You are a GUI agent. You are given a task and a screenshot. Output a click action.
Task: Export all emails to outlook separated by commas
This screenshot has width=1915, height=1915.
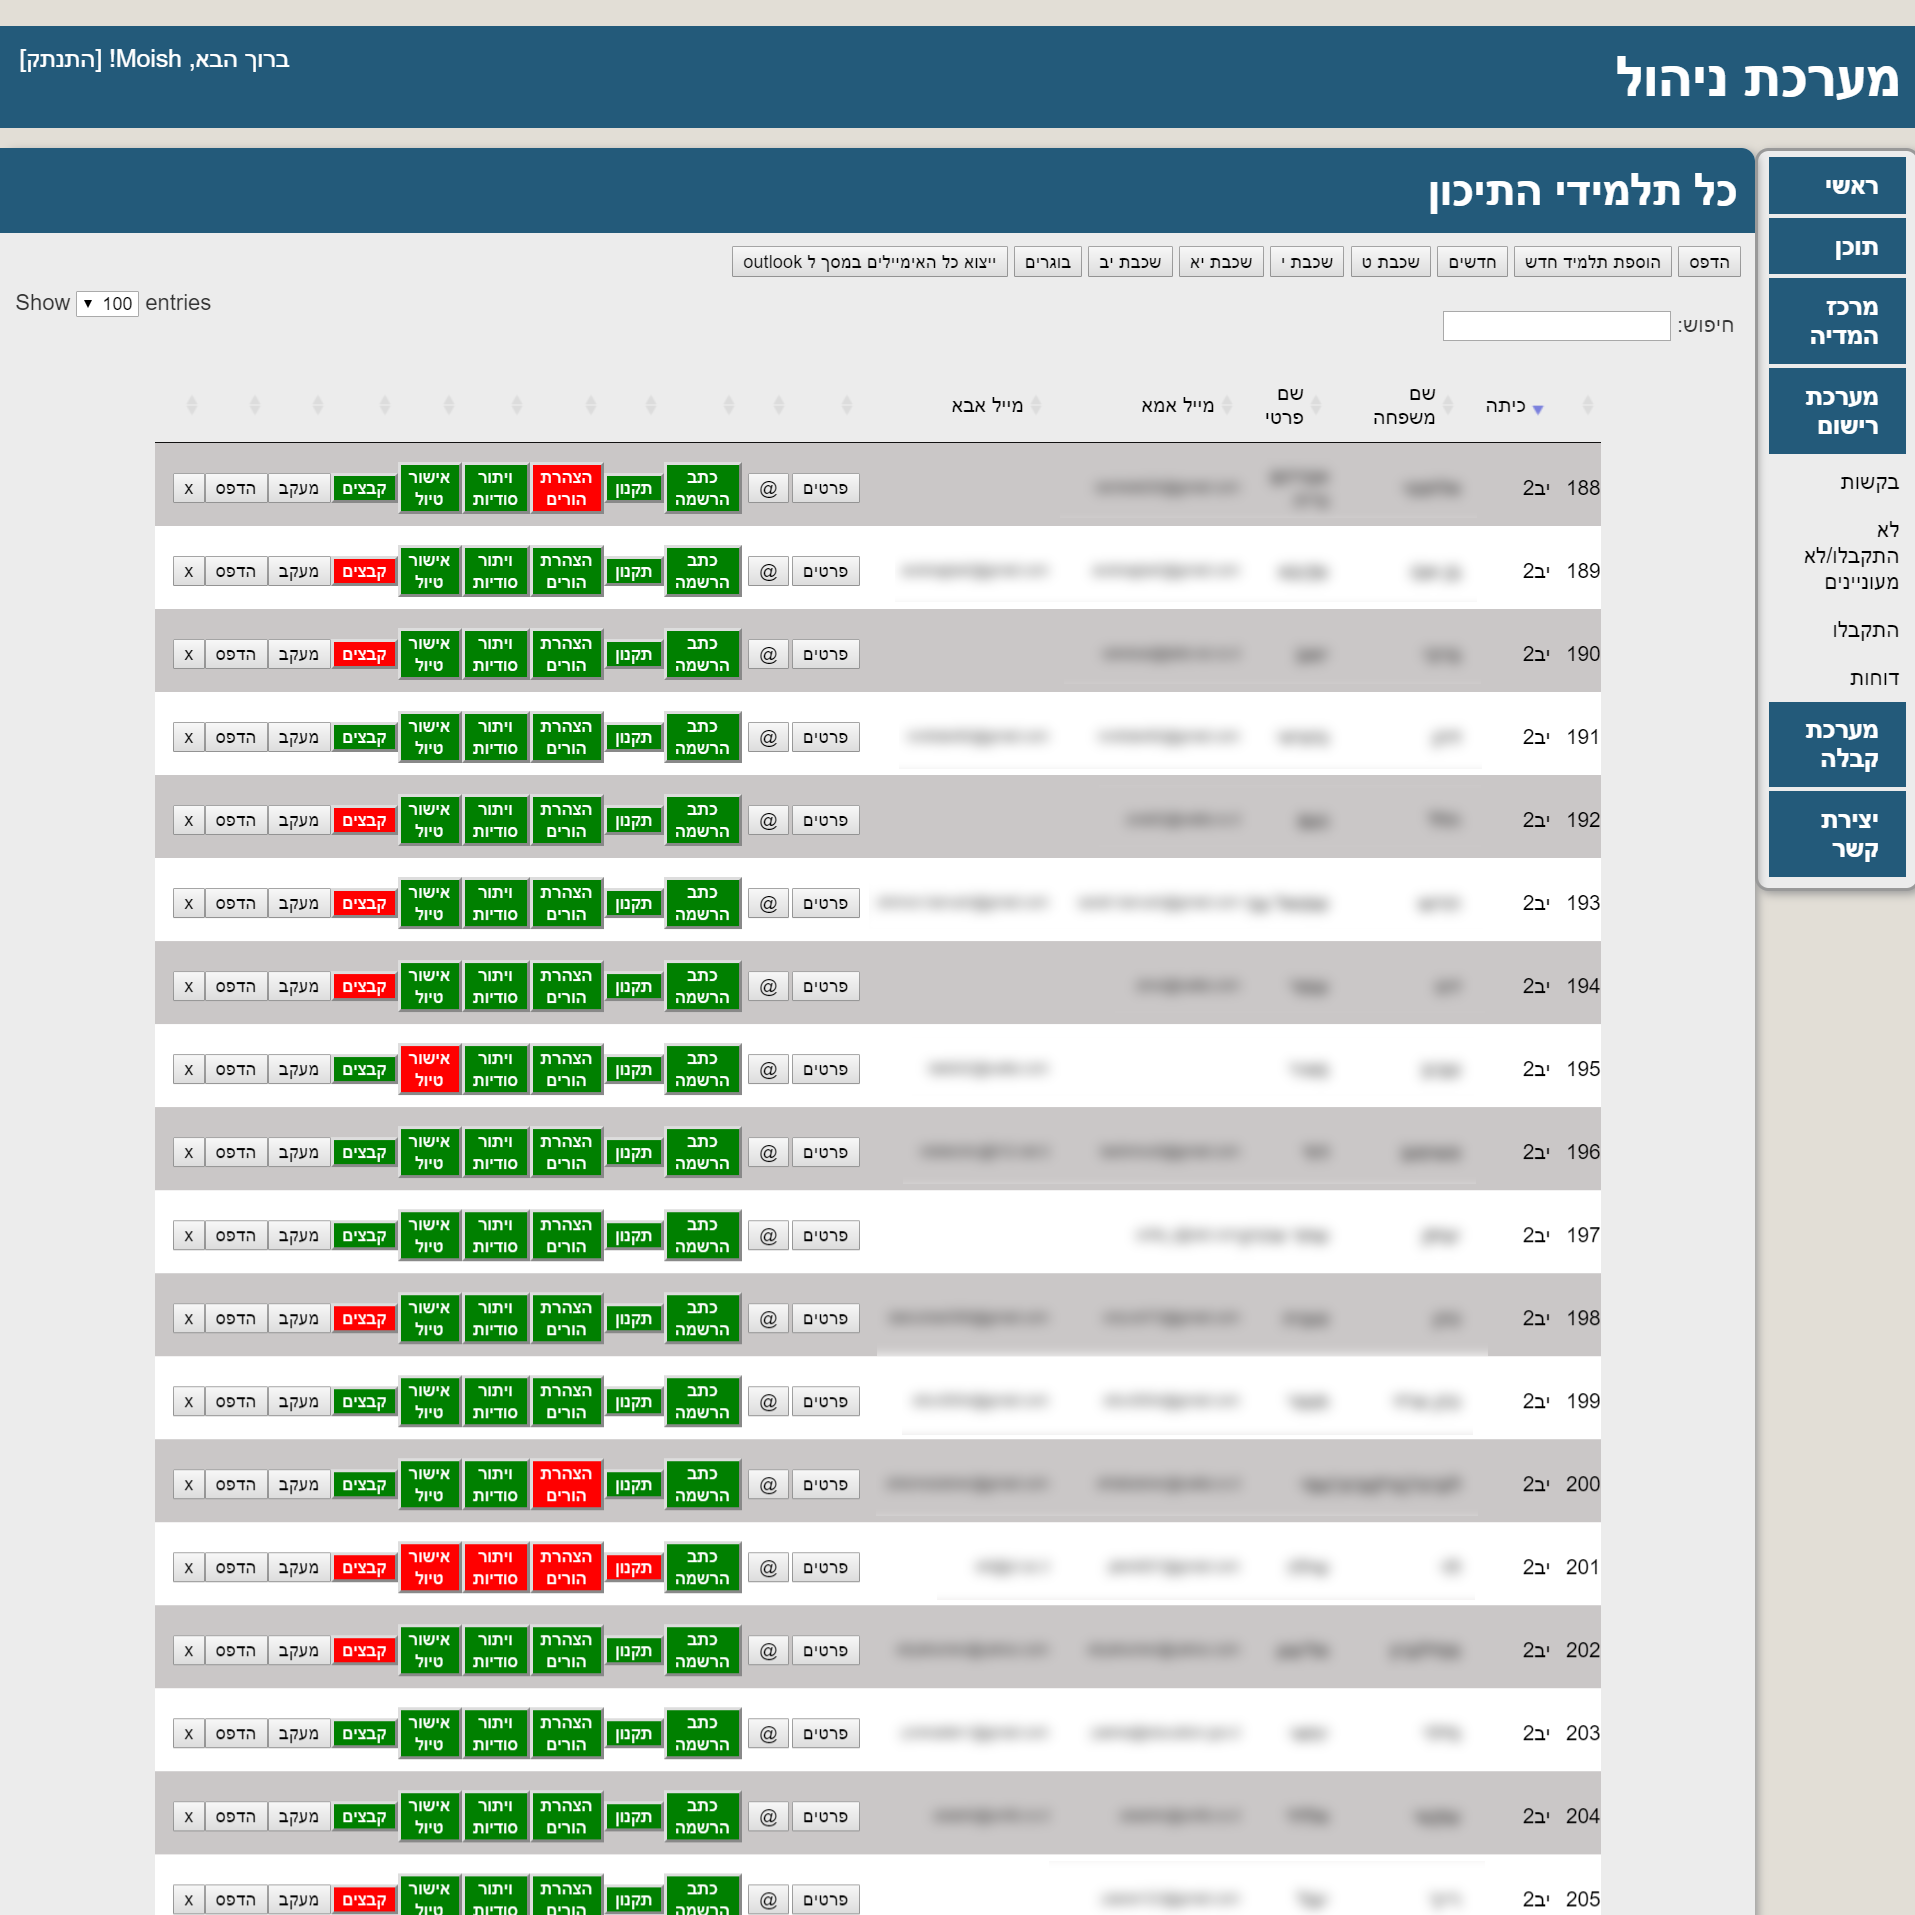click(x=869, y=262)
